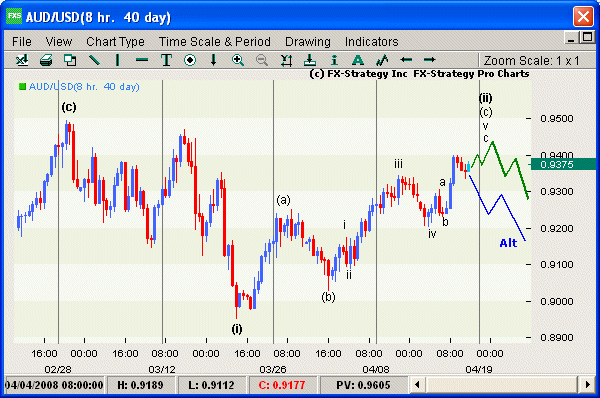Image resolution: width=600 pixels, height=398 pixels.
Task: Select the diagonal trend line drawing tool
Action: [x=94, y=60]
